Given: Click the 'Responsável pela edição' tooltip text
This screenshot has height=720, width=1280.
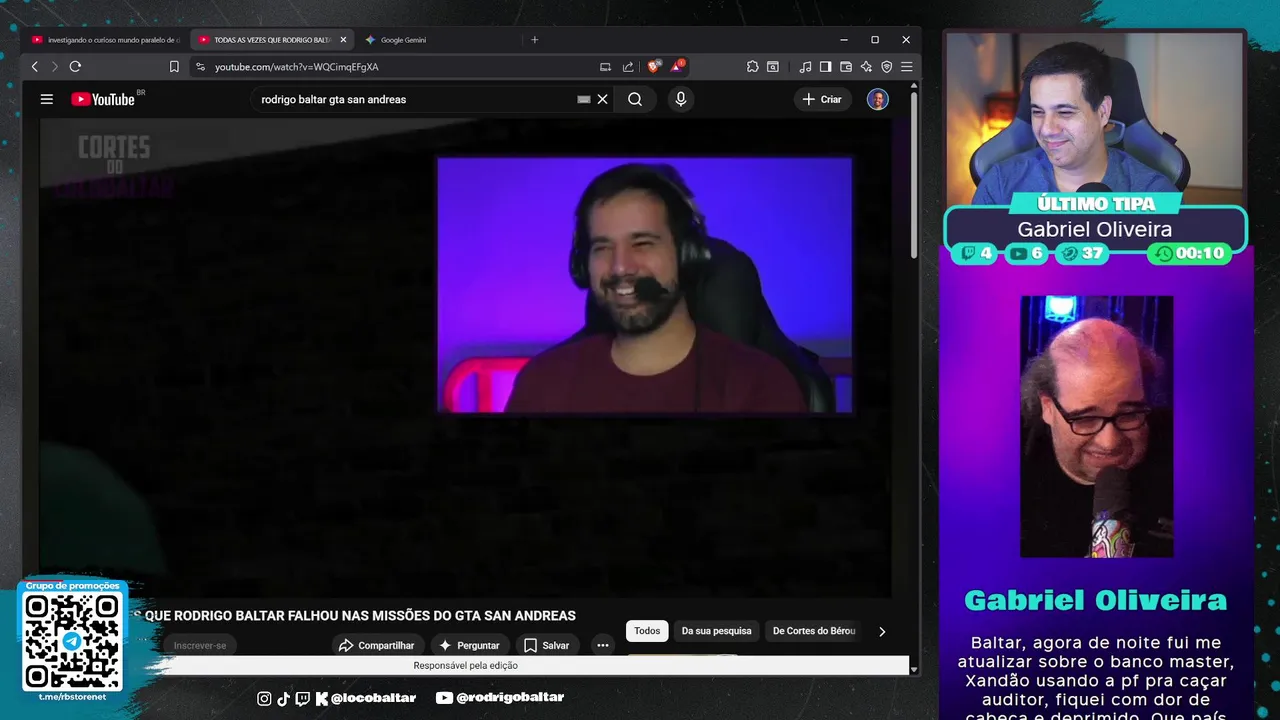Looking at the screenshot, I should pyautogui.click(x=465, y=666).
